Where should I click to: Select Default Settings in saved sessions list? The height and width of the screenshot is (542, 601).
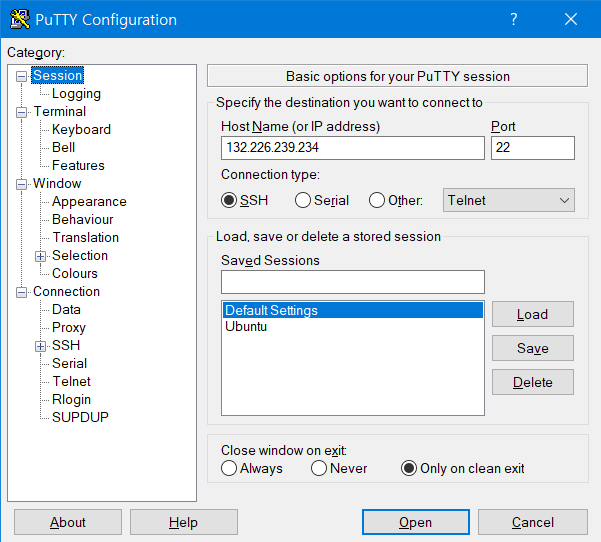(x=353, y=310)
